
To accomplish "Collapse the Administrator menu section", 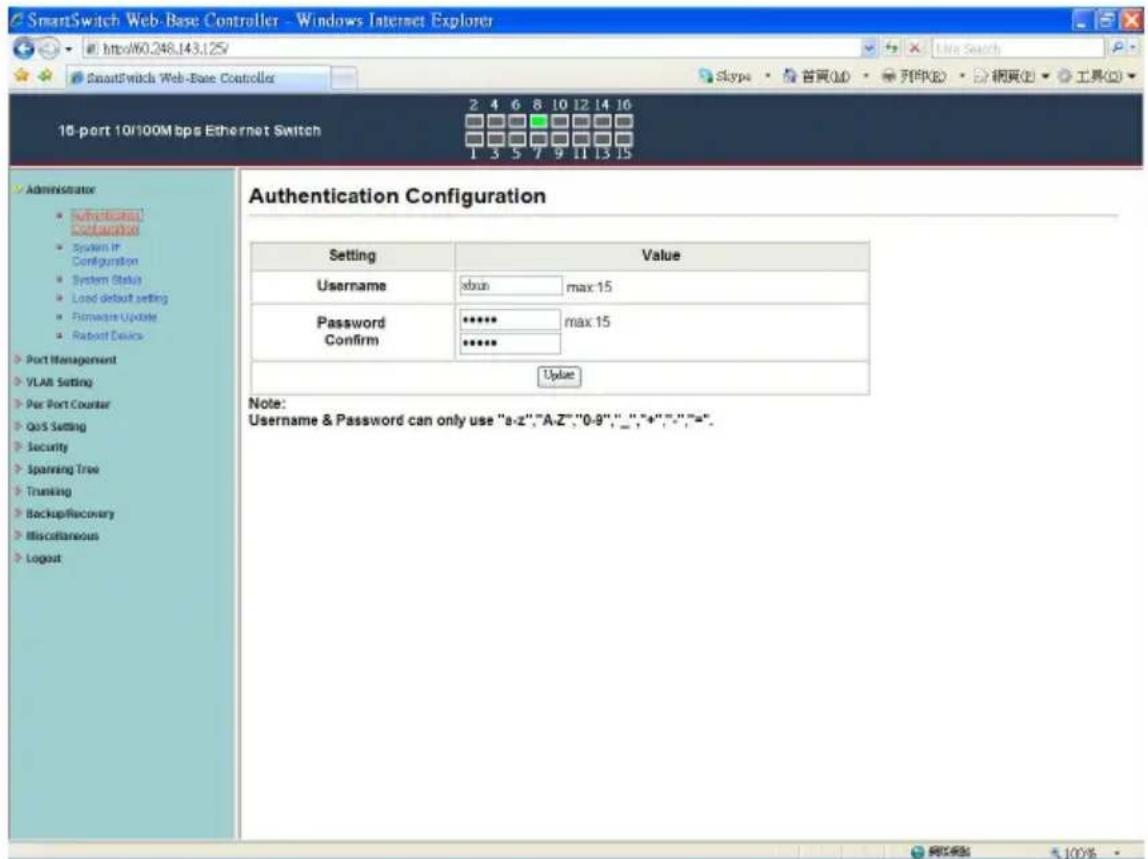I will click(x=60, y=190).
